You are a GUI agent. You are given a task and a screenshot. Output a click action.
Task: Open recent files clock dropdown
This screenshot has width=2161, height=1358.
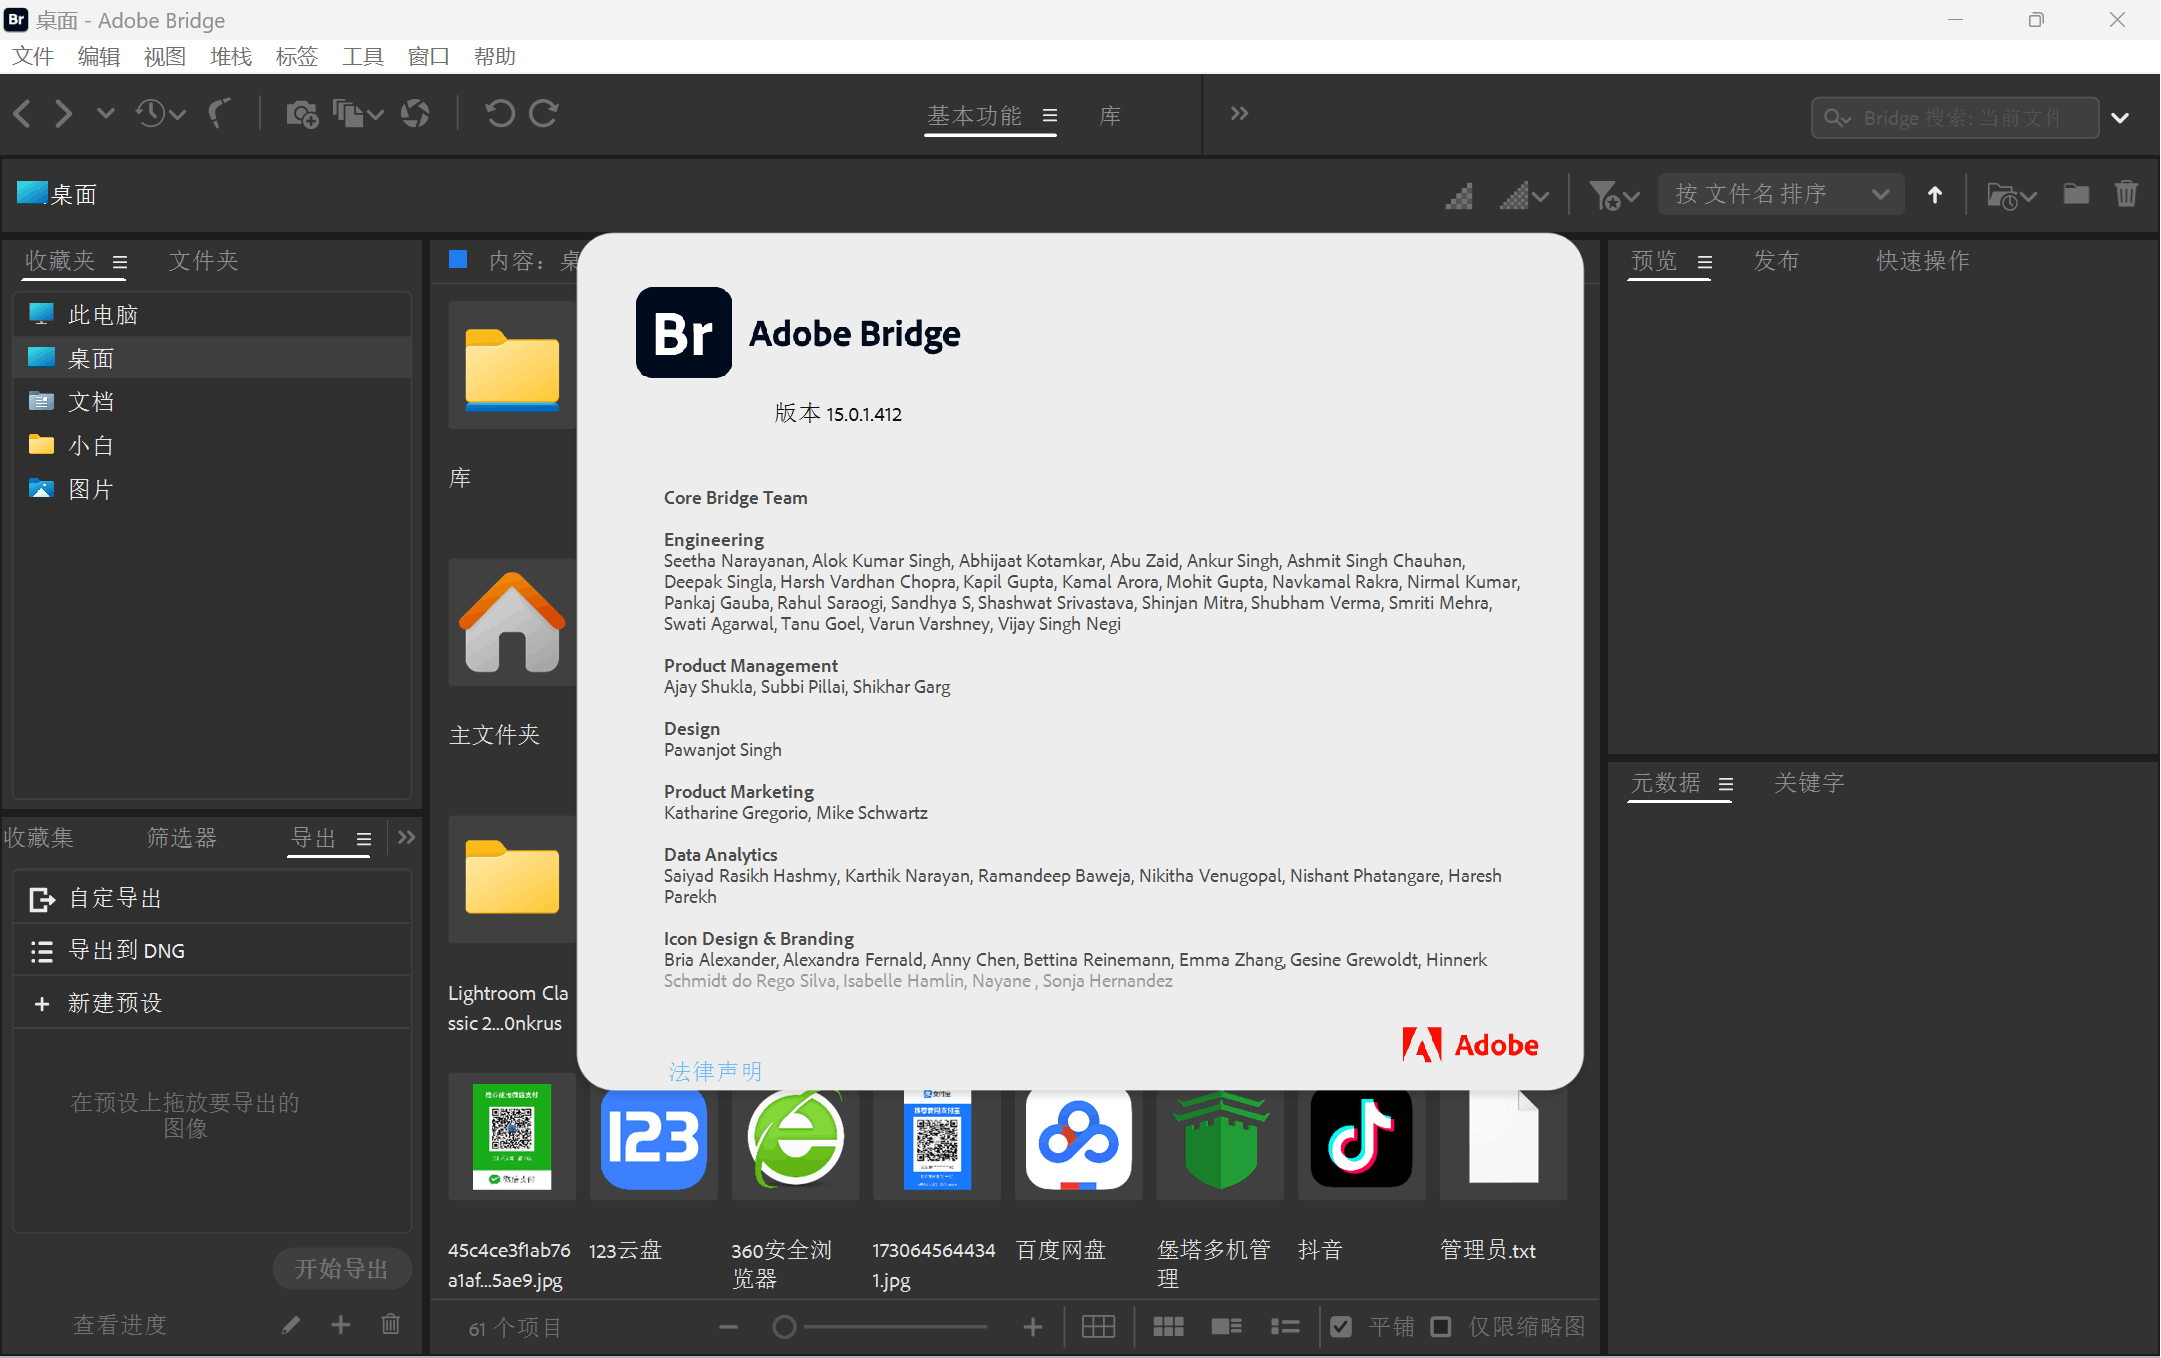pos(160,114)
